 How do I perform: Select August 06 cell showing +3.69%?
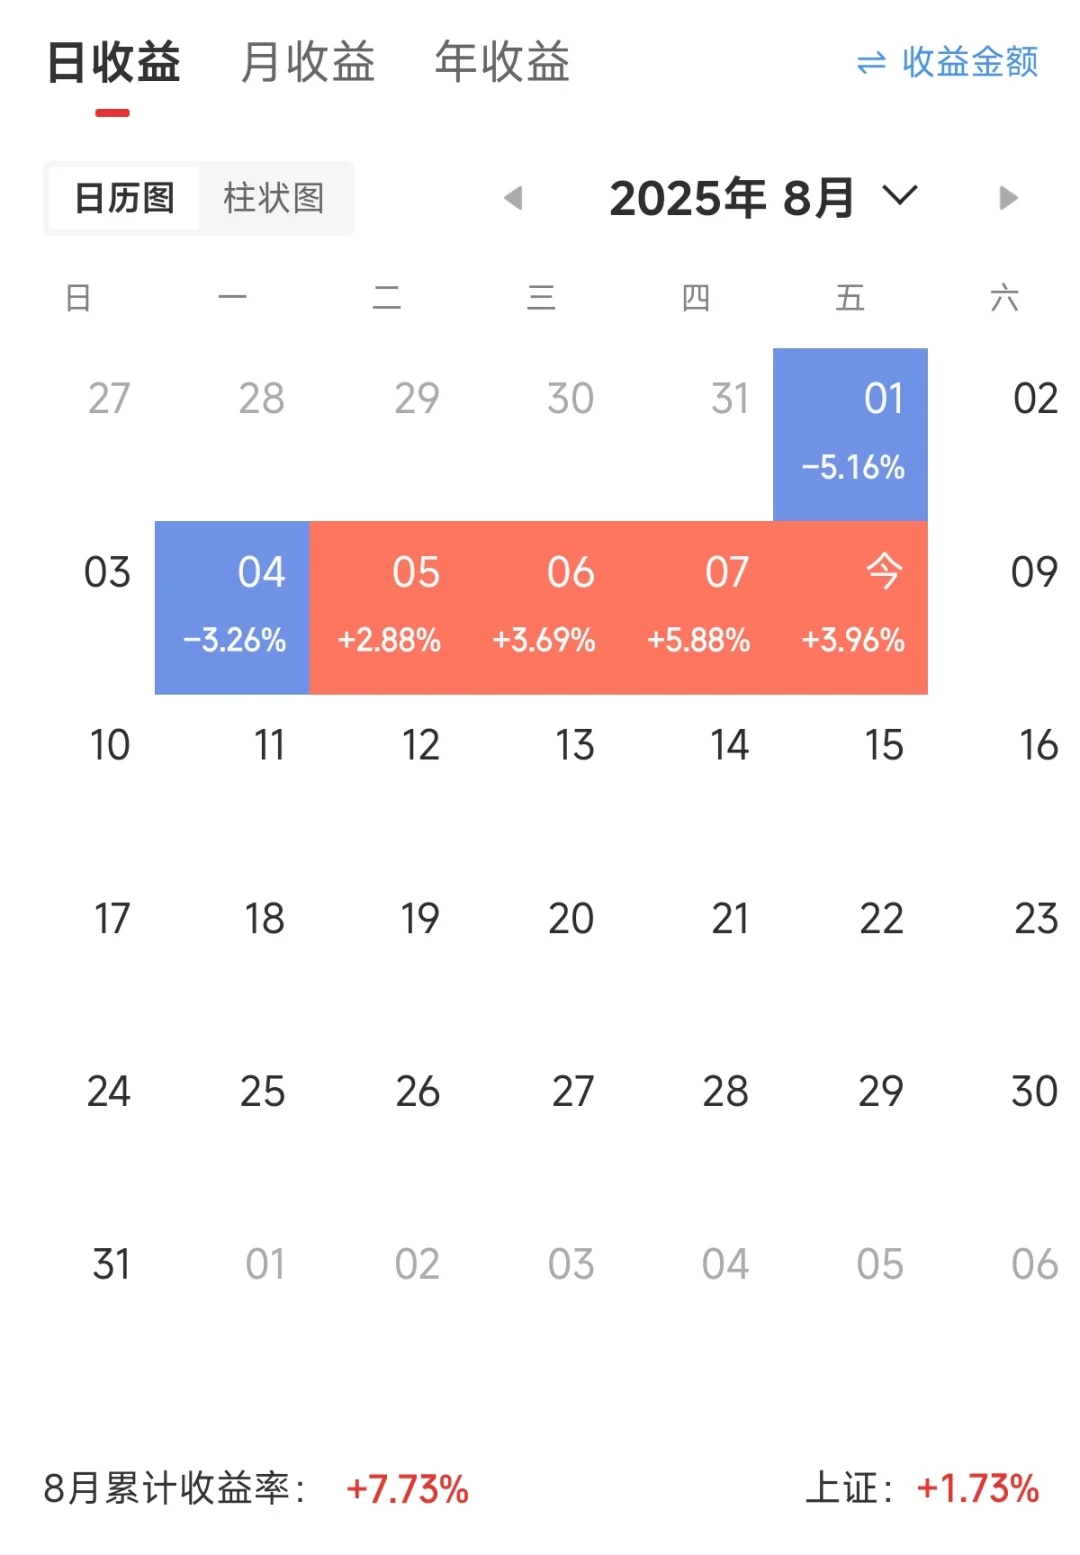point(541,607)
